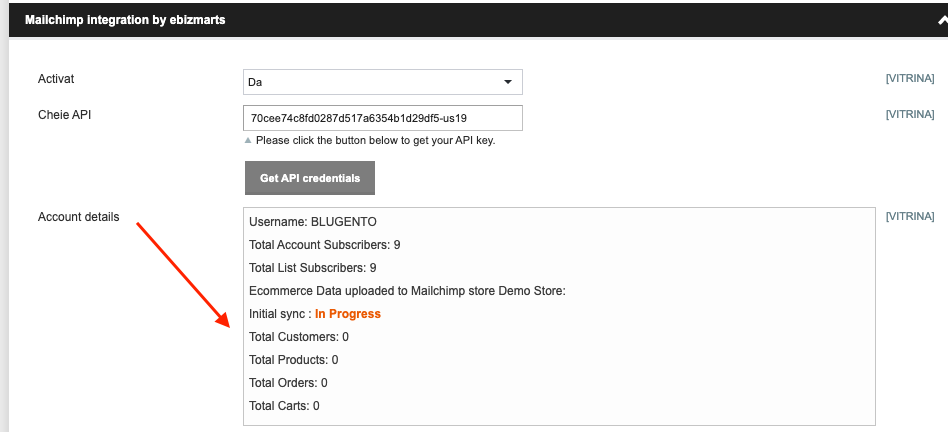Click the Activat label

point(56,79)
